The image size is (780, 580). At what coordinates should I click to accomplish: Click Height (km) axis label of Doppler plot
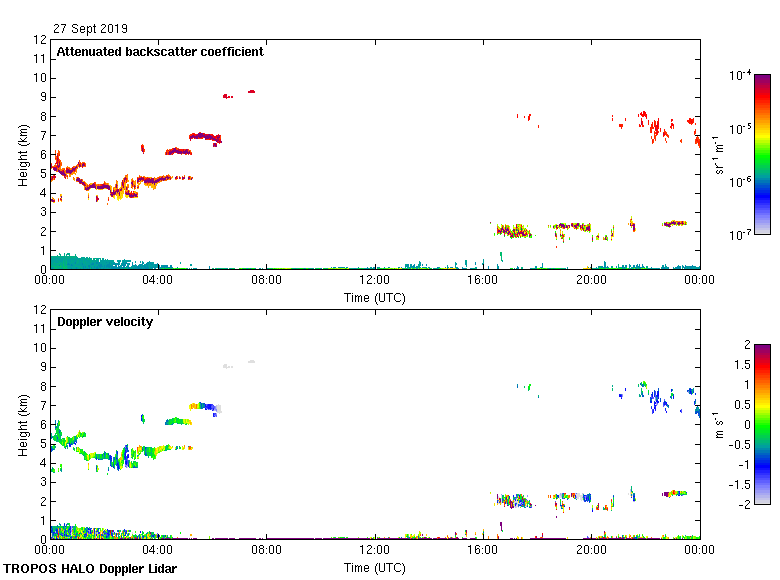tap(23, 424)
